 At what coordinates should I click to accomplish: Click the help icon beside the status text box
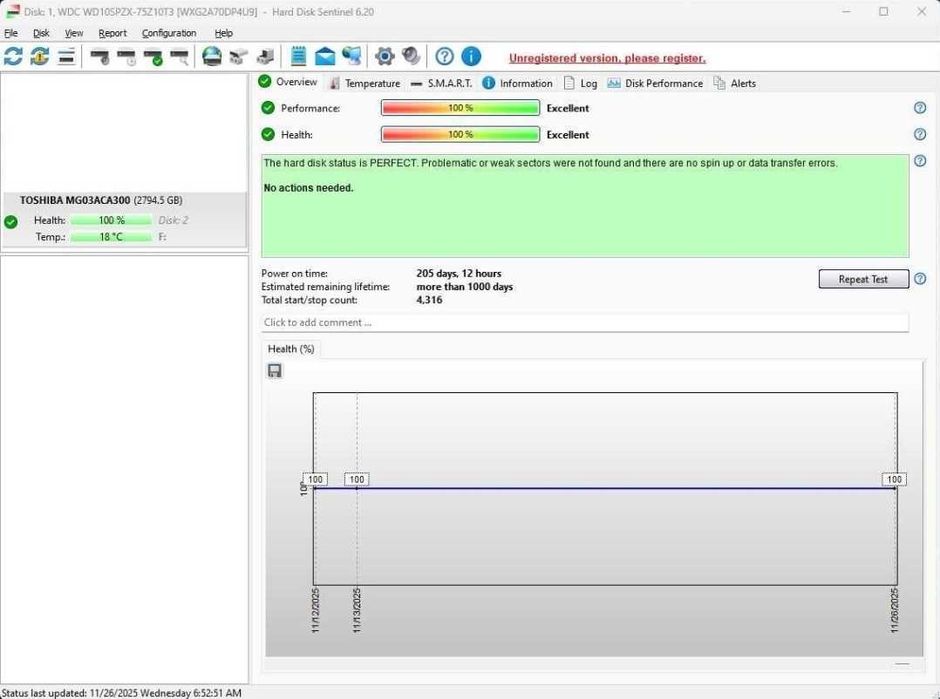tap(920, 161)
